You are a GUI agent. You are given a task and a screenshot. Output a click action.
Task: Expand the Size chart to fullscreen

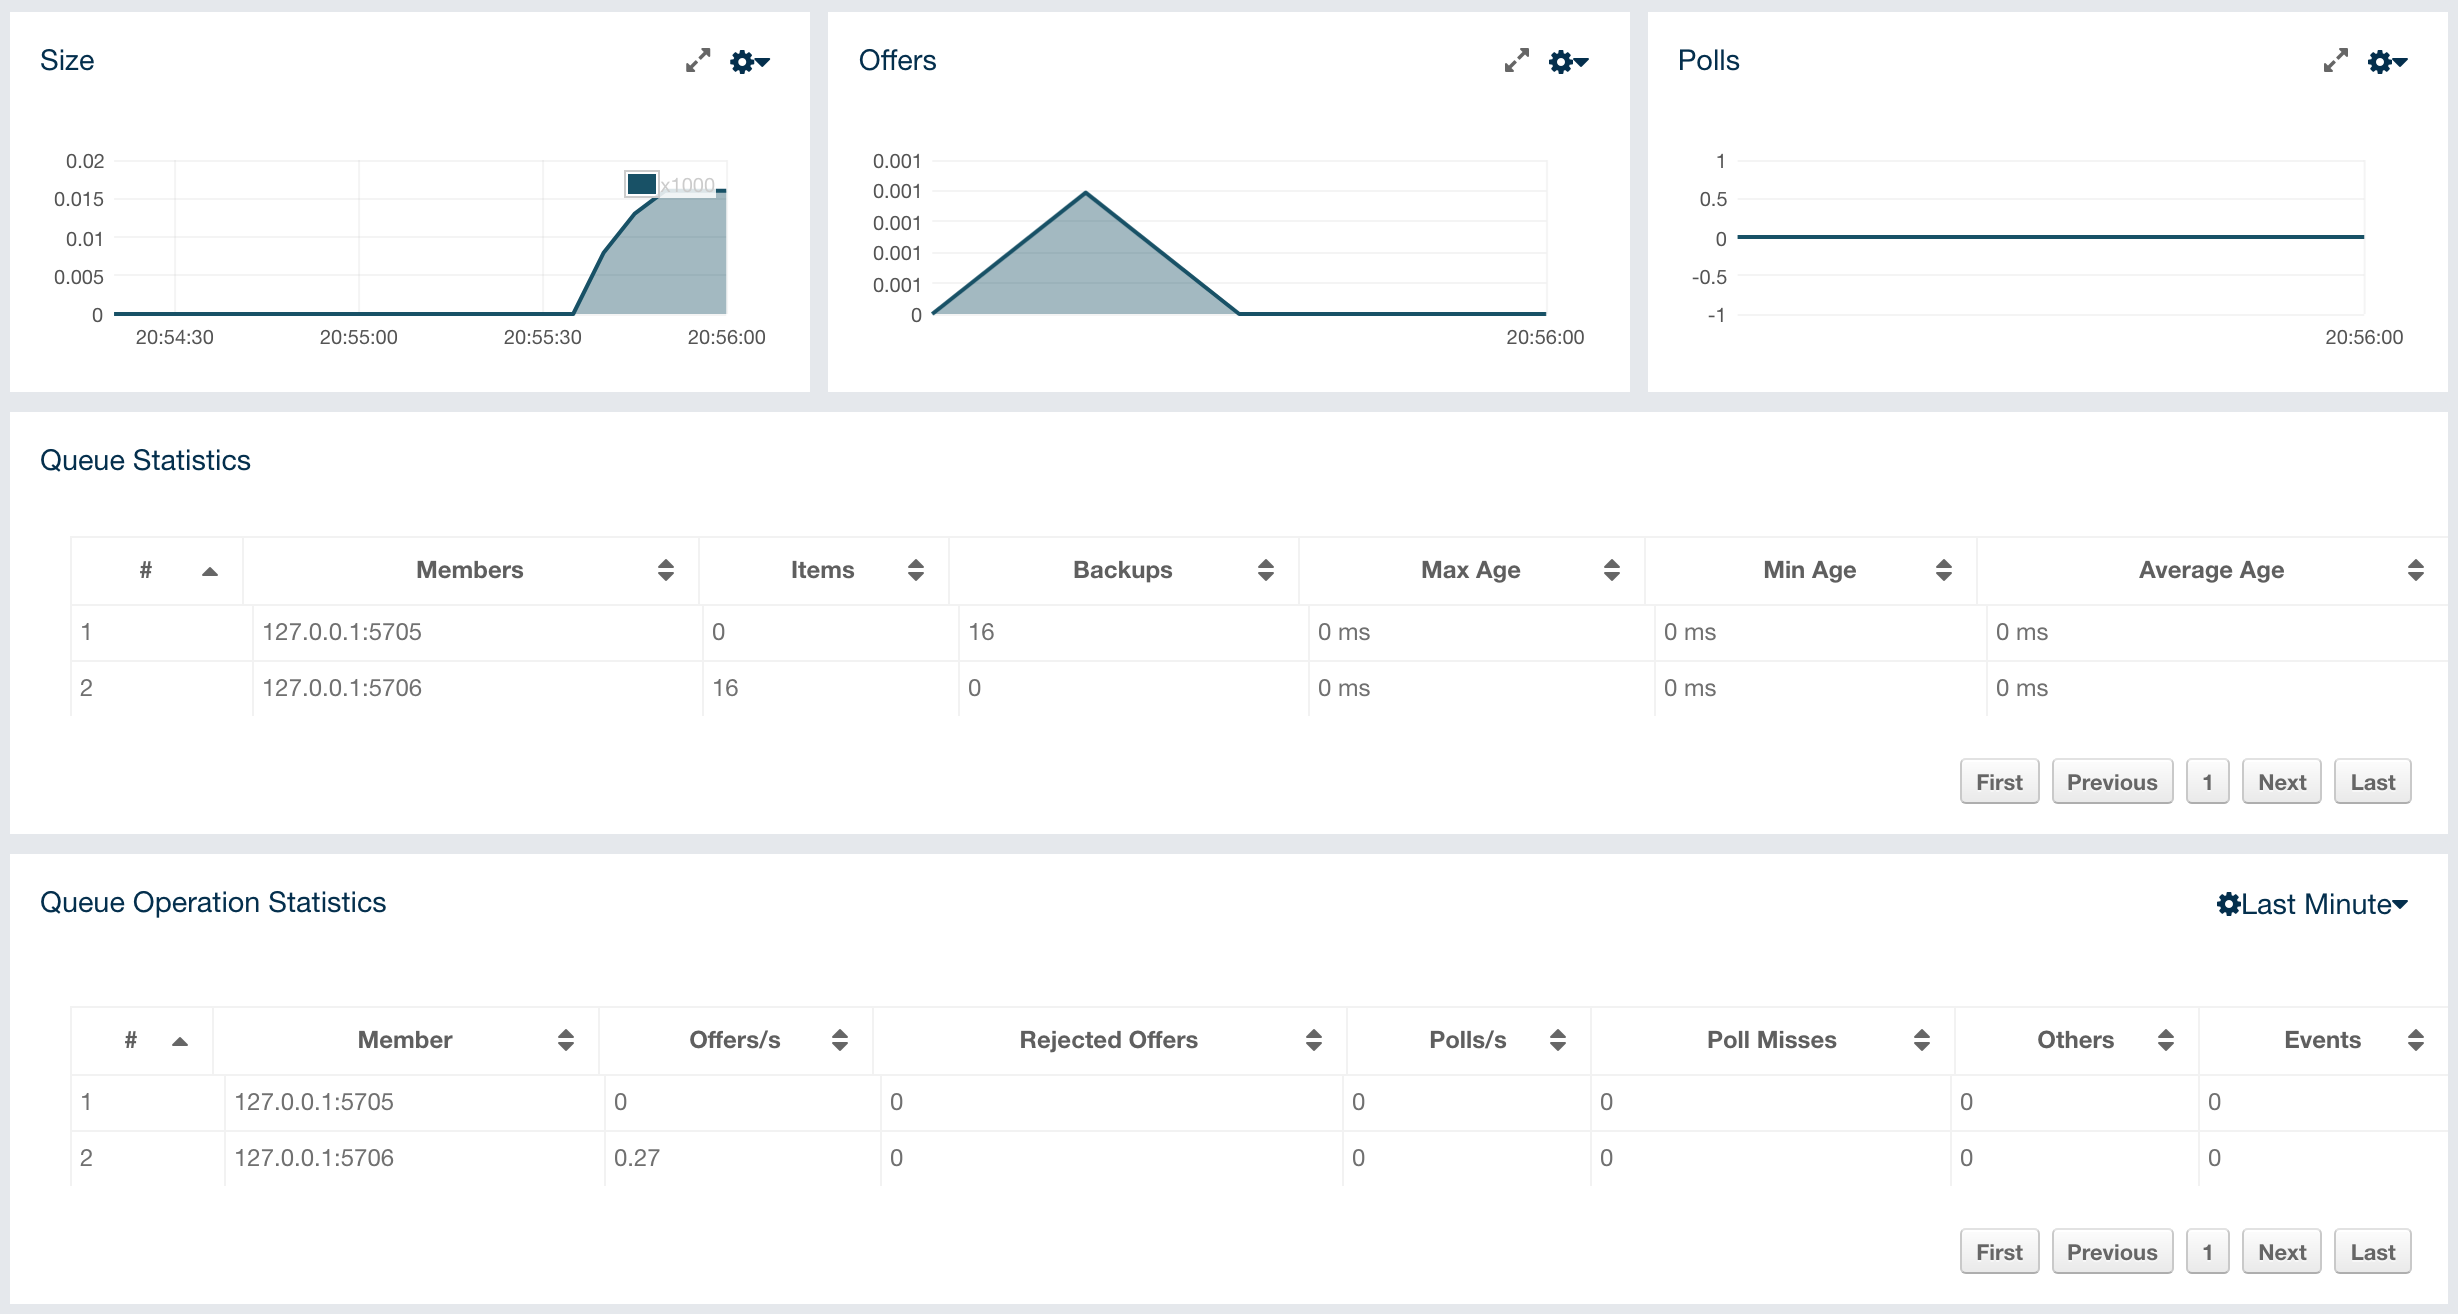click(698, 61)
